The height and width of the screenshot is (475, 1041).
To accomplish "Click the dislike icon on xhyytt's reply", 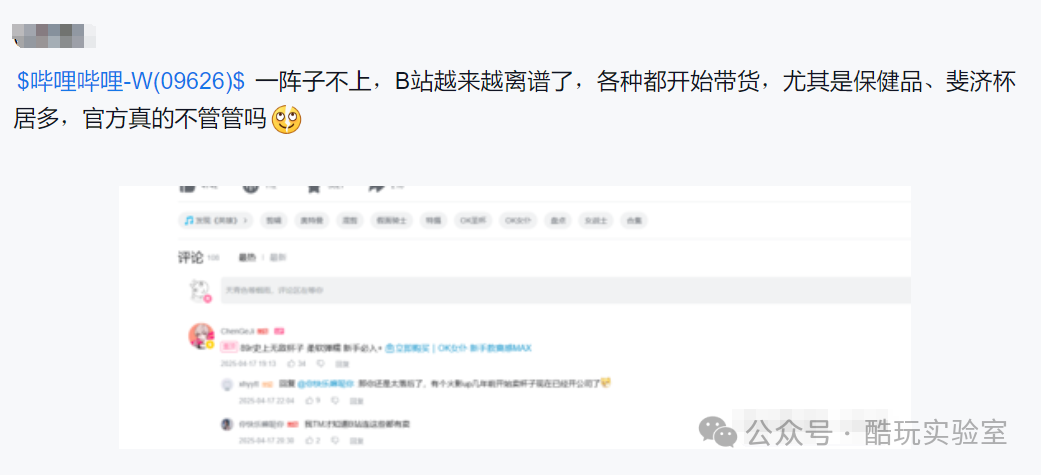I will (335, 401).
